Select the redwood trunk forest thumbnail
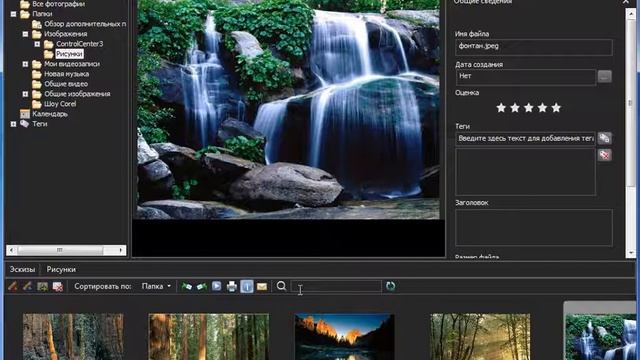640x360 pixels. click(73, 337)
